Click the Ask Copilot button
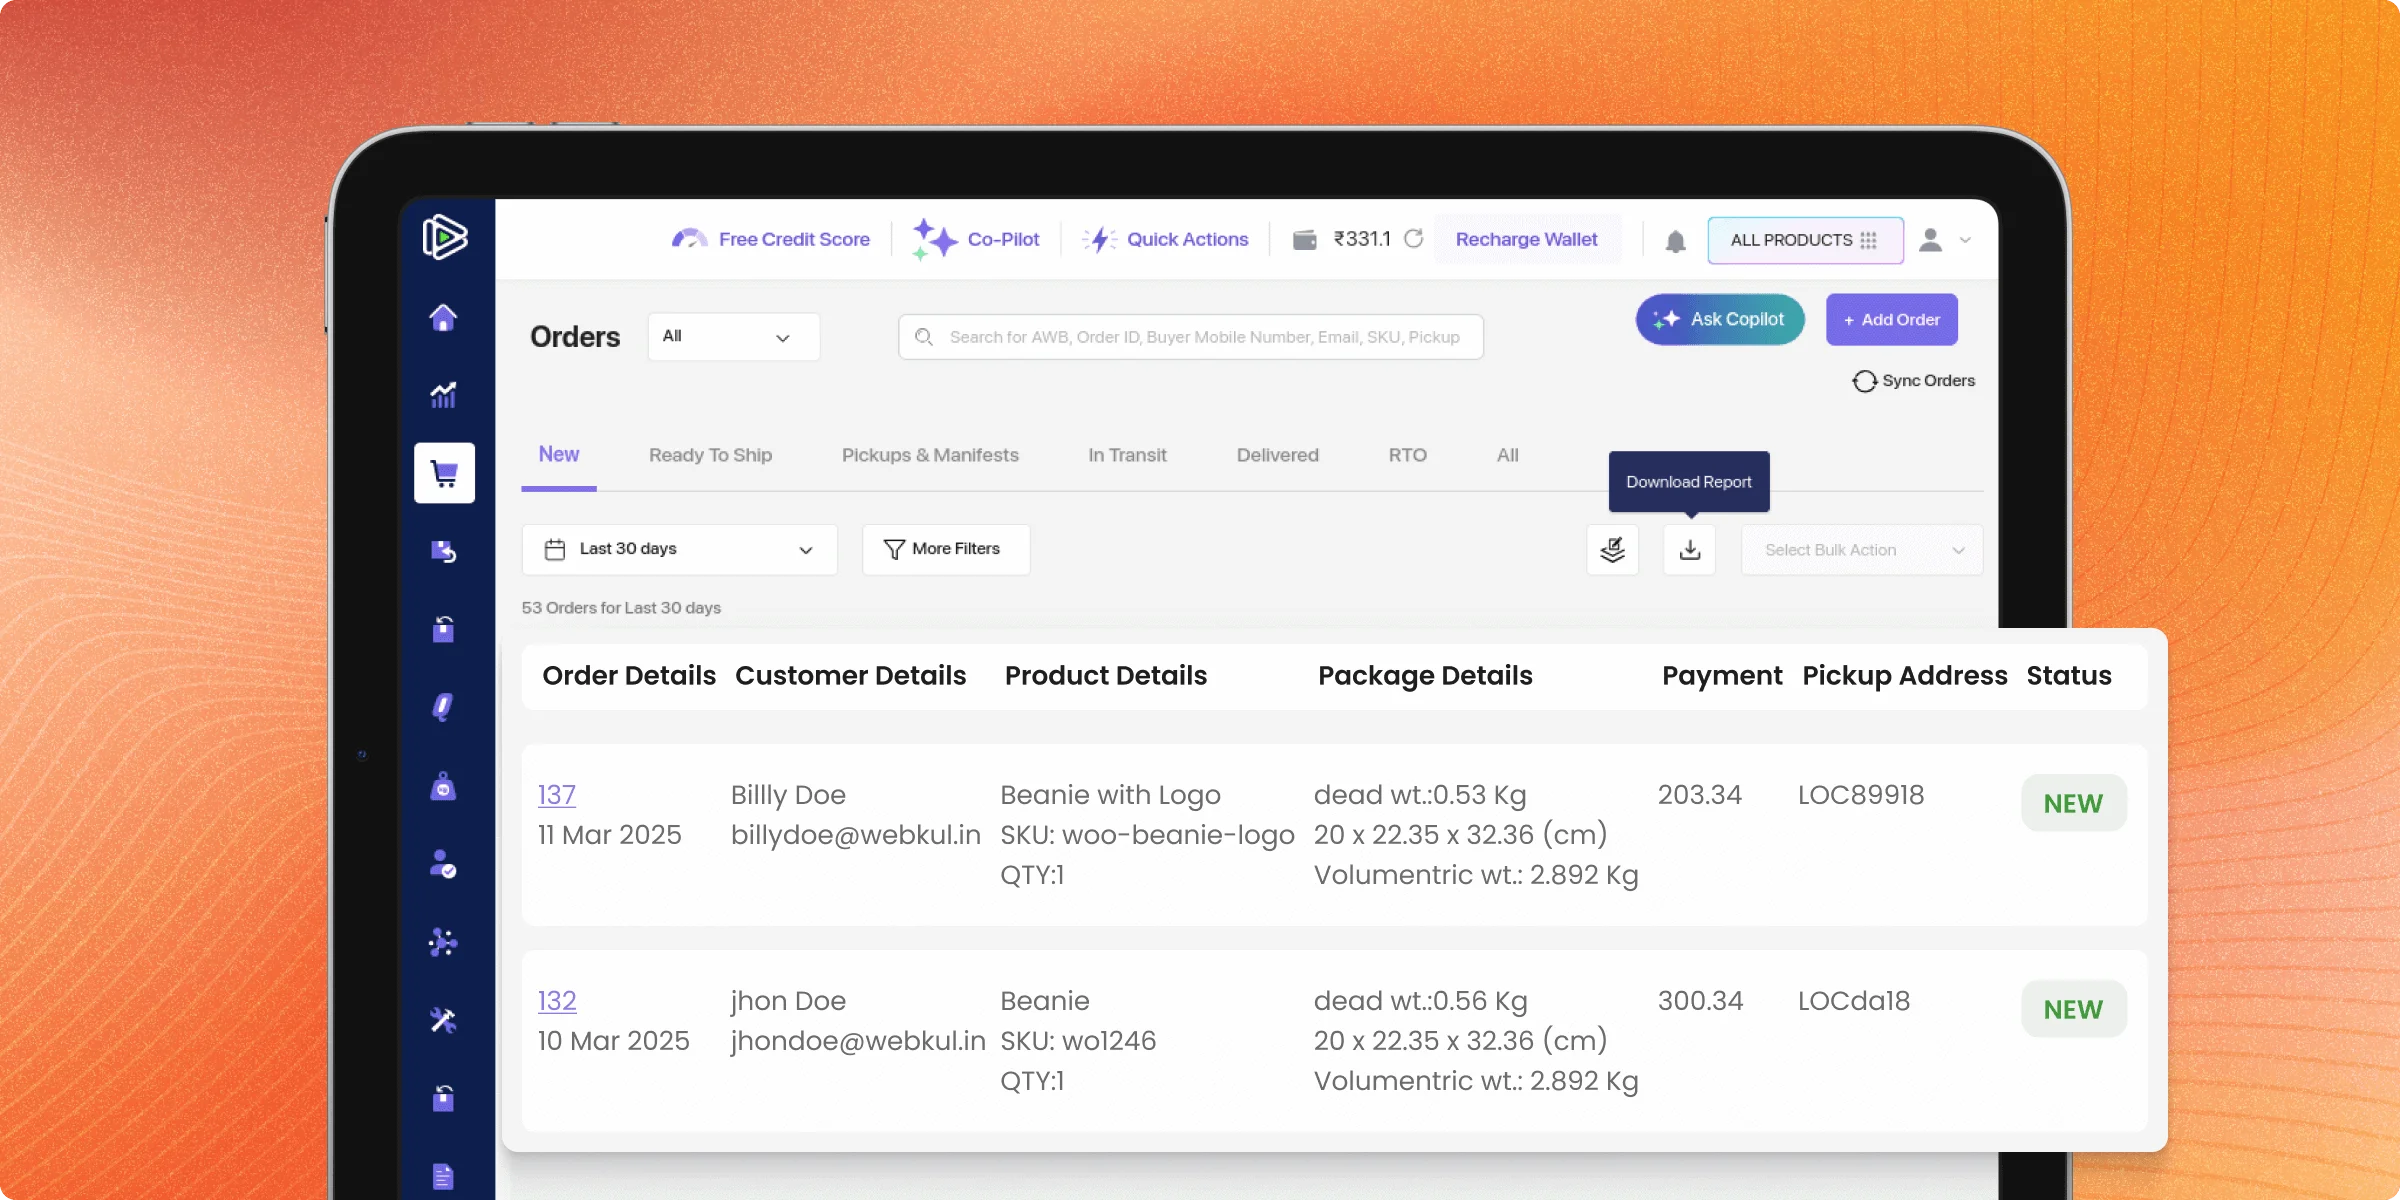This screenshot has height=1200, width=2400. (x=1720, y=320)
